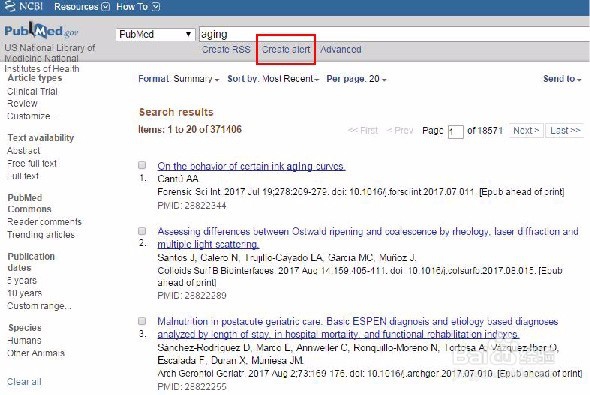Open the PubMed database dropdown
Image resolution: width=590 pixels, height=395 pixels.
[x=155, y=35]
